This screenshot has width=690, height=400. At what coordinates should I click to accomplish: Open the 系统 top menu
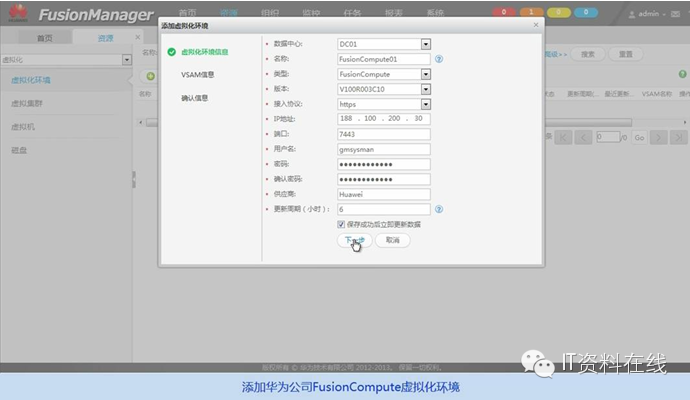tap(435, 13)
